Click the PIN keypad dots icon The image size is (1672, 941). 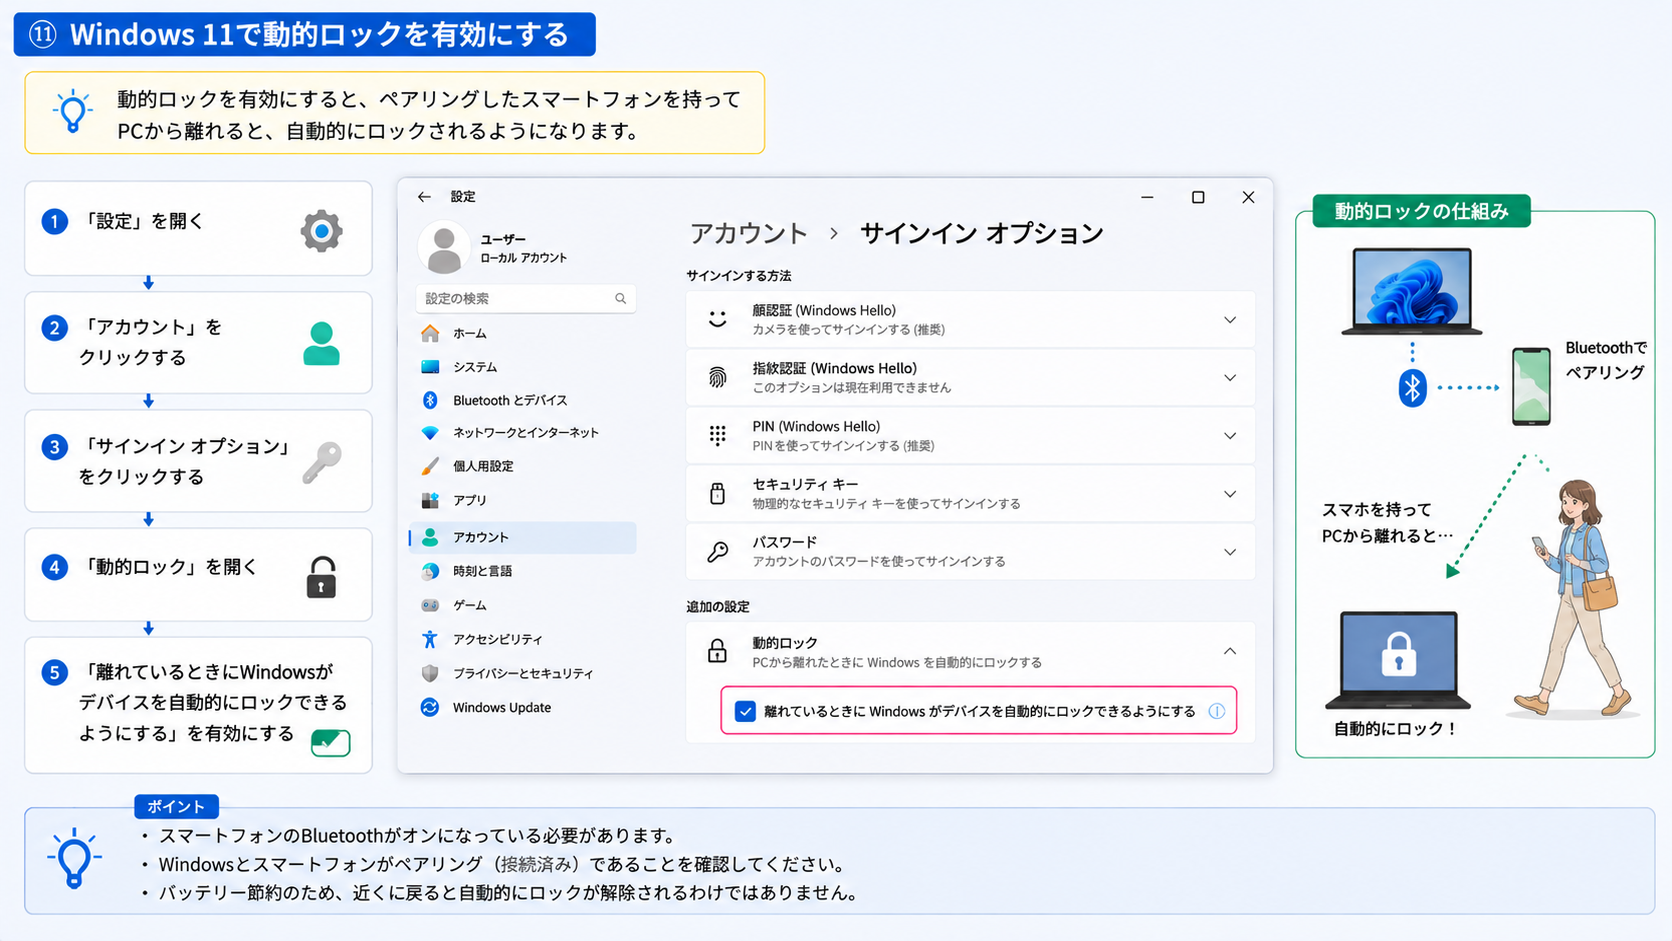click(x=718, y=435)
